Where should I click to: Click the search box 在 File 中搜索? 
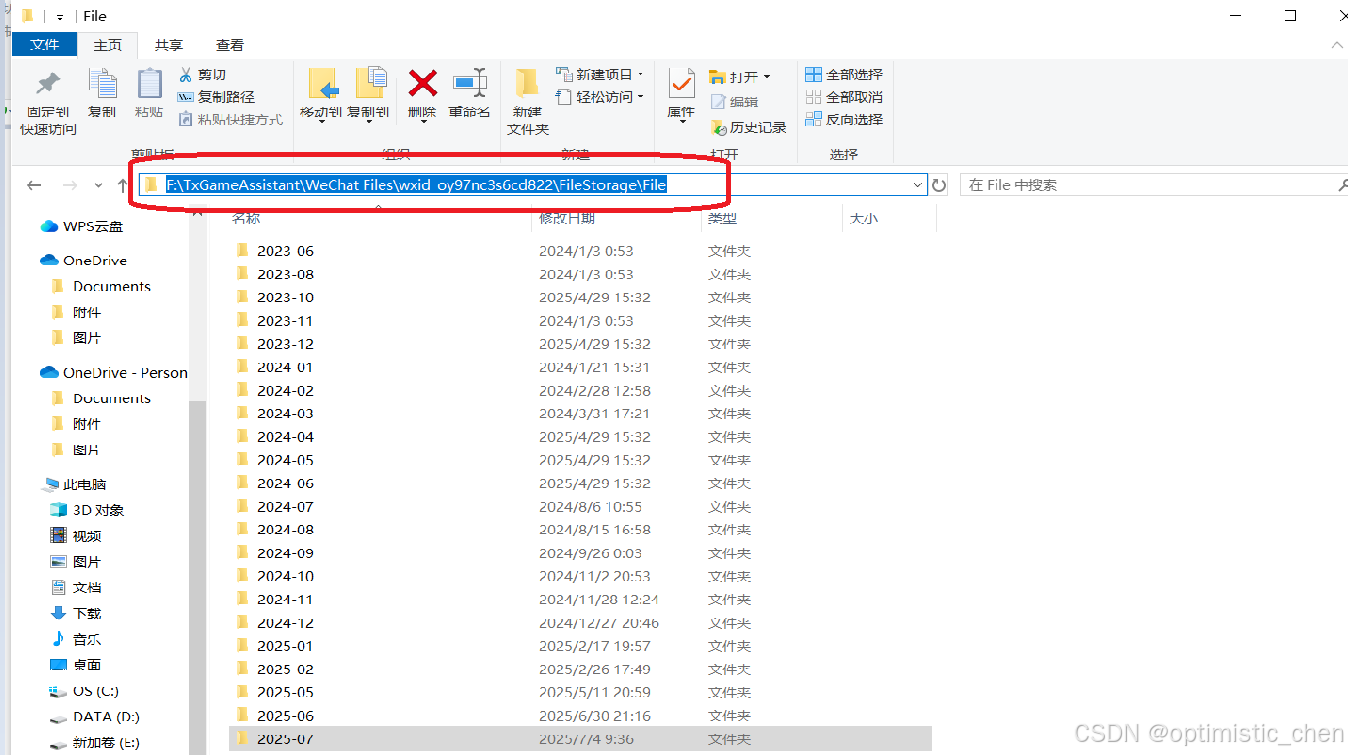(1154, 185)
